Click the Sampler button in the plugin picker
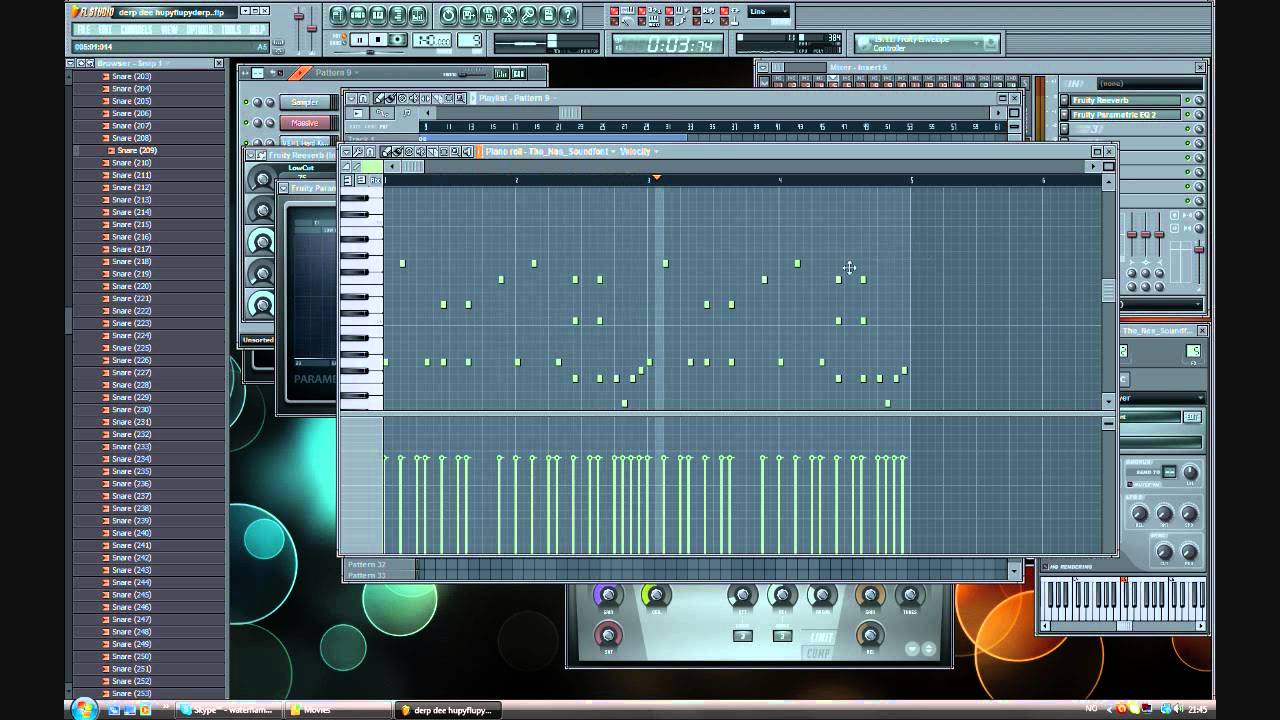Image resolution: width=1280 pixels, height=720 pixels. coord(306,101)
